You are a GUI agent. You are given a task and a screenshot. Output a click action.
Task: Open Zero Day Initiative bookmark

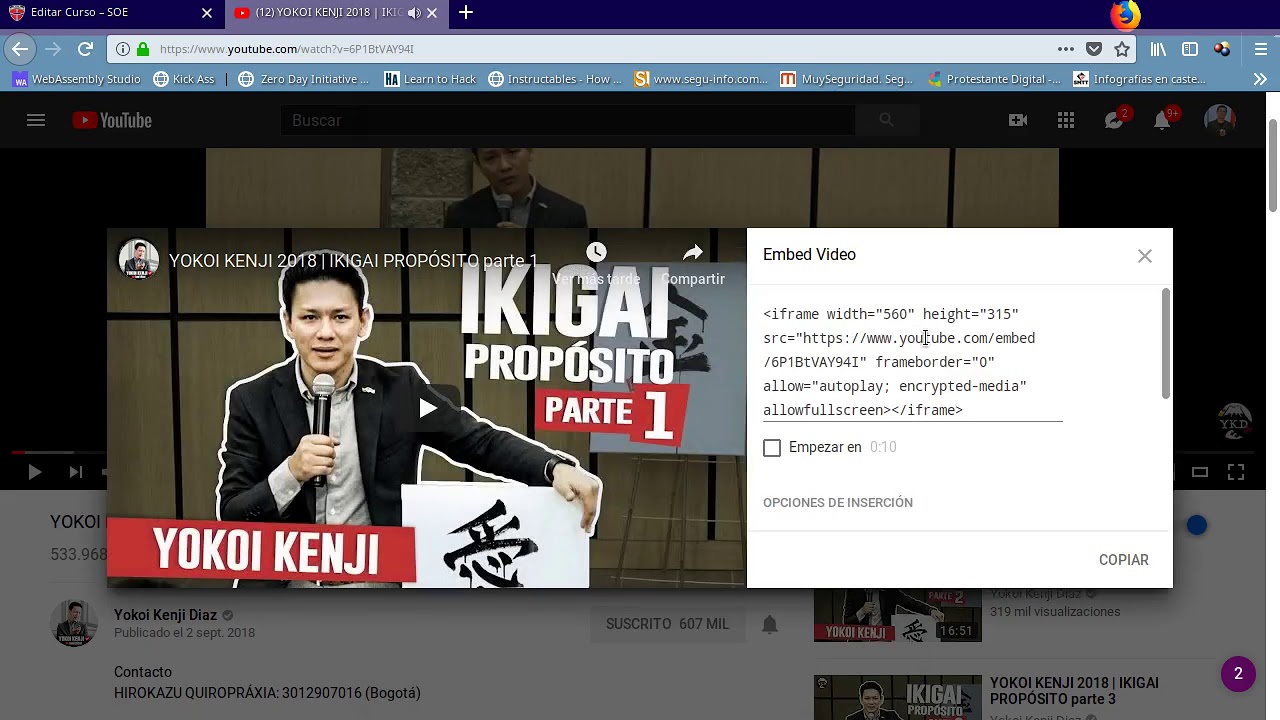(x=304, y=79)
